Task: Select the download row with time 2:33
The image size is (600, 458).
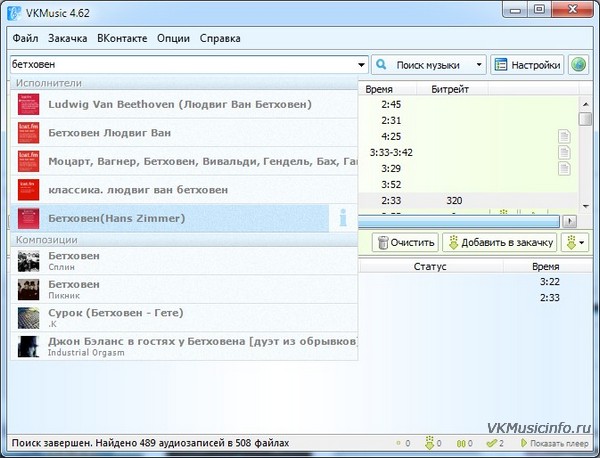Action: 475,298
